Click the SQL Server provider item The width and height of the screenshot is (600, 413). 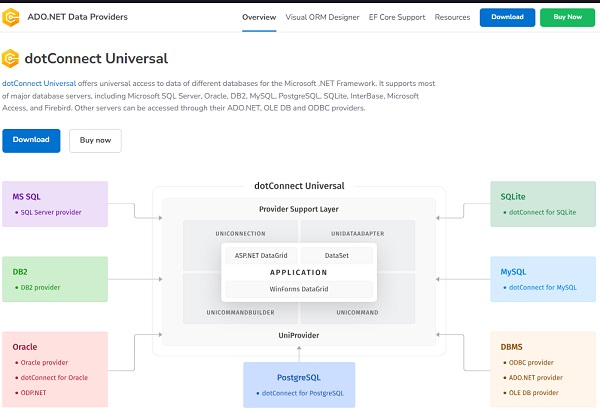click(x=51, y=212)
